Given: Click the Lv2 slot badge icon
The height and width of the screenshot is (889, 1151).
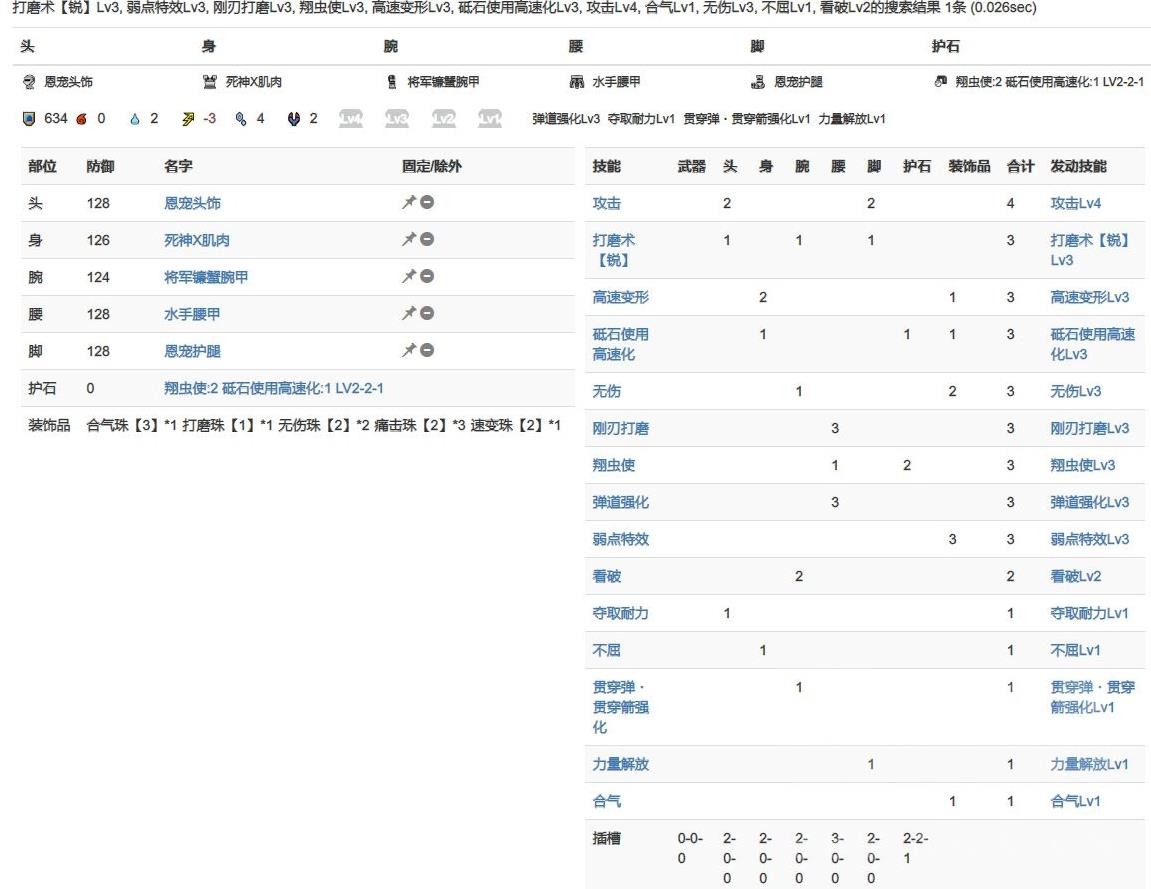Looking at the screenshot, I should pos(443,119).
